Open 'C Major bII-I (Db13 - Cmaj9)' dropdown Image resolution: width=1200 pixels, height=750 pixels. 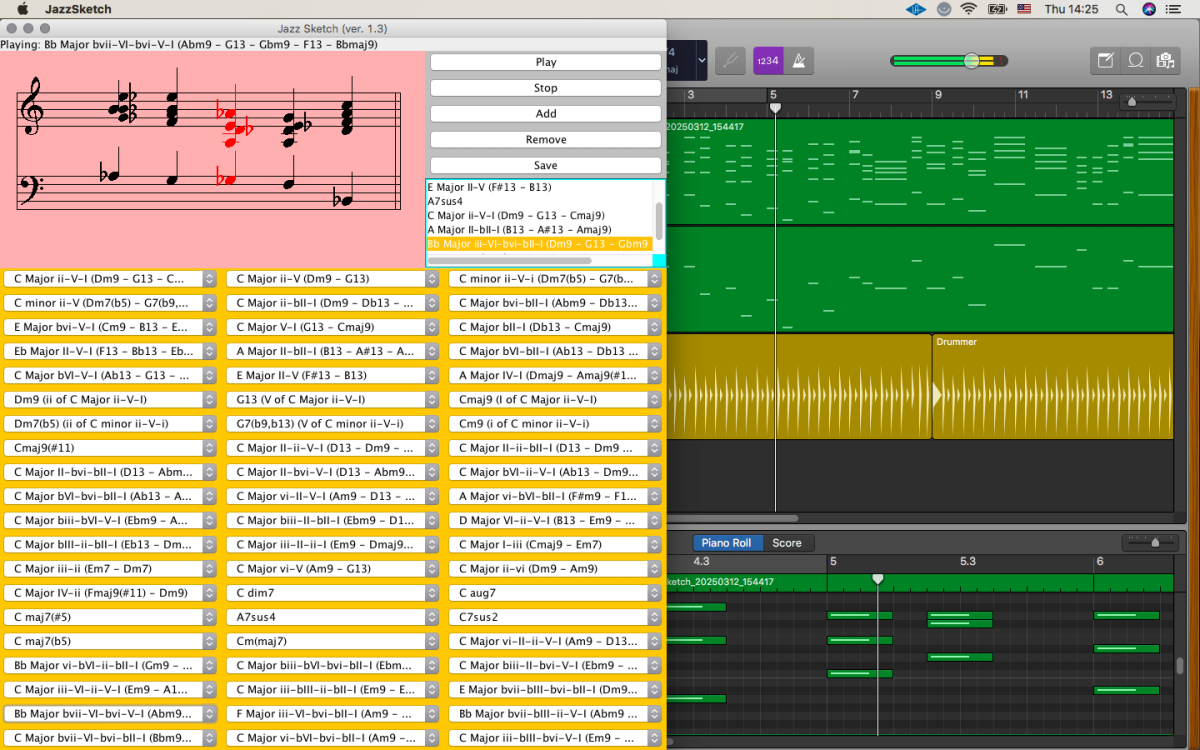click(x=555, y=327)
